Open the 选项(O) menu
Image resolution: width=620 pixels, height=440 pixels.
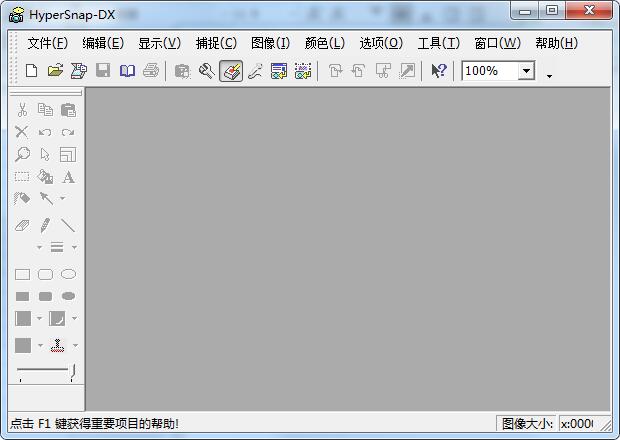click(x=381, y=43)
